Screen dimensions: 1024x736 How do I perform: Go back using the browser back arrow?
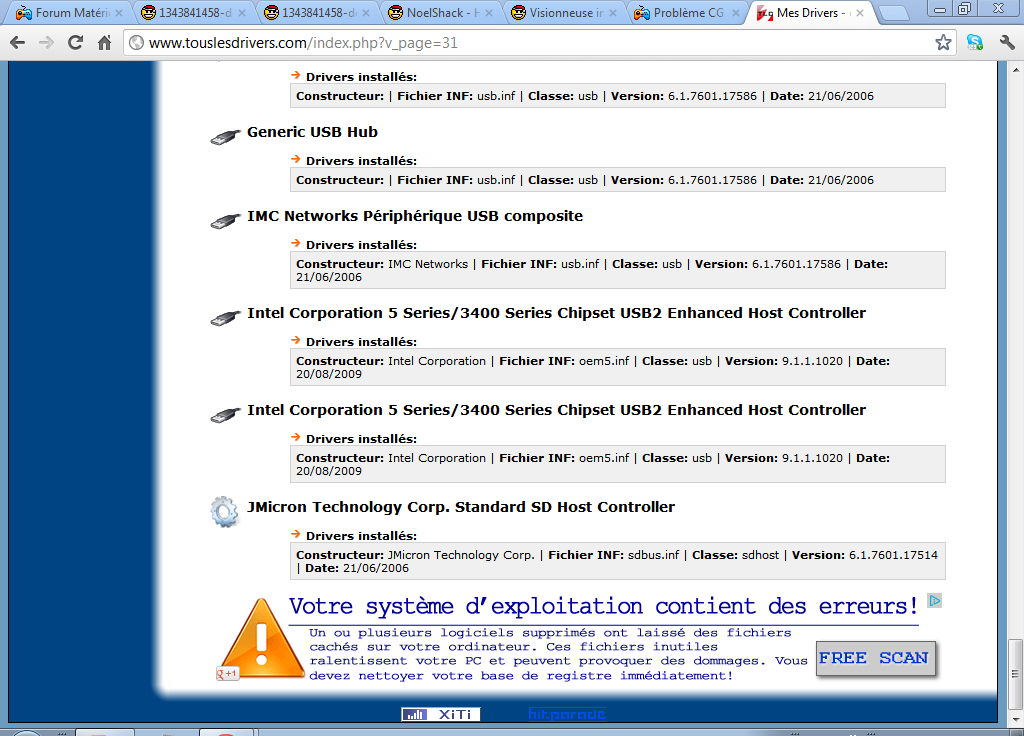pyautogui.click(x=18, y=43)
